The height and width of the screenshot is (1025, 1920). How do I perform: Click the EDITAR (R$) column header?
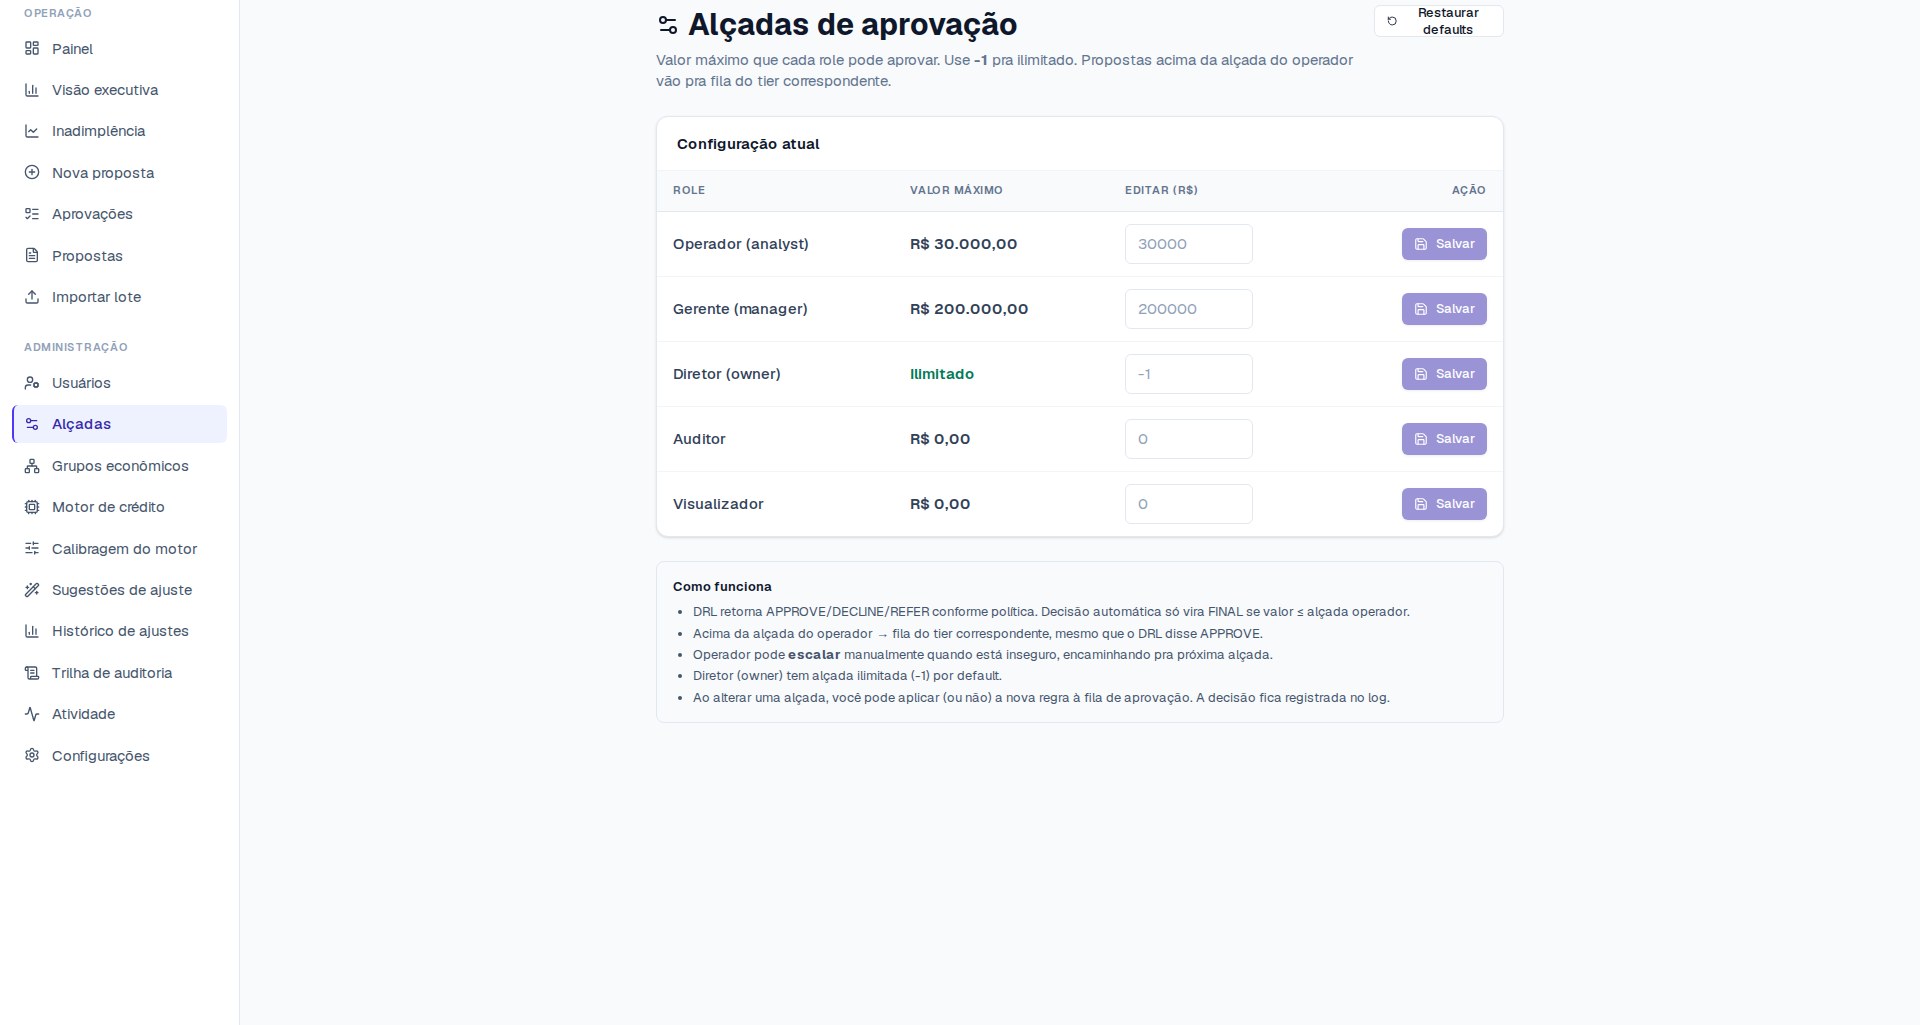(1161, 190)
